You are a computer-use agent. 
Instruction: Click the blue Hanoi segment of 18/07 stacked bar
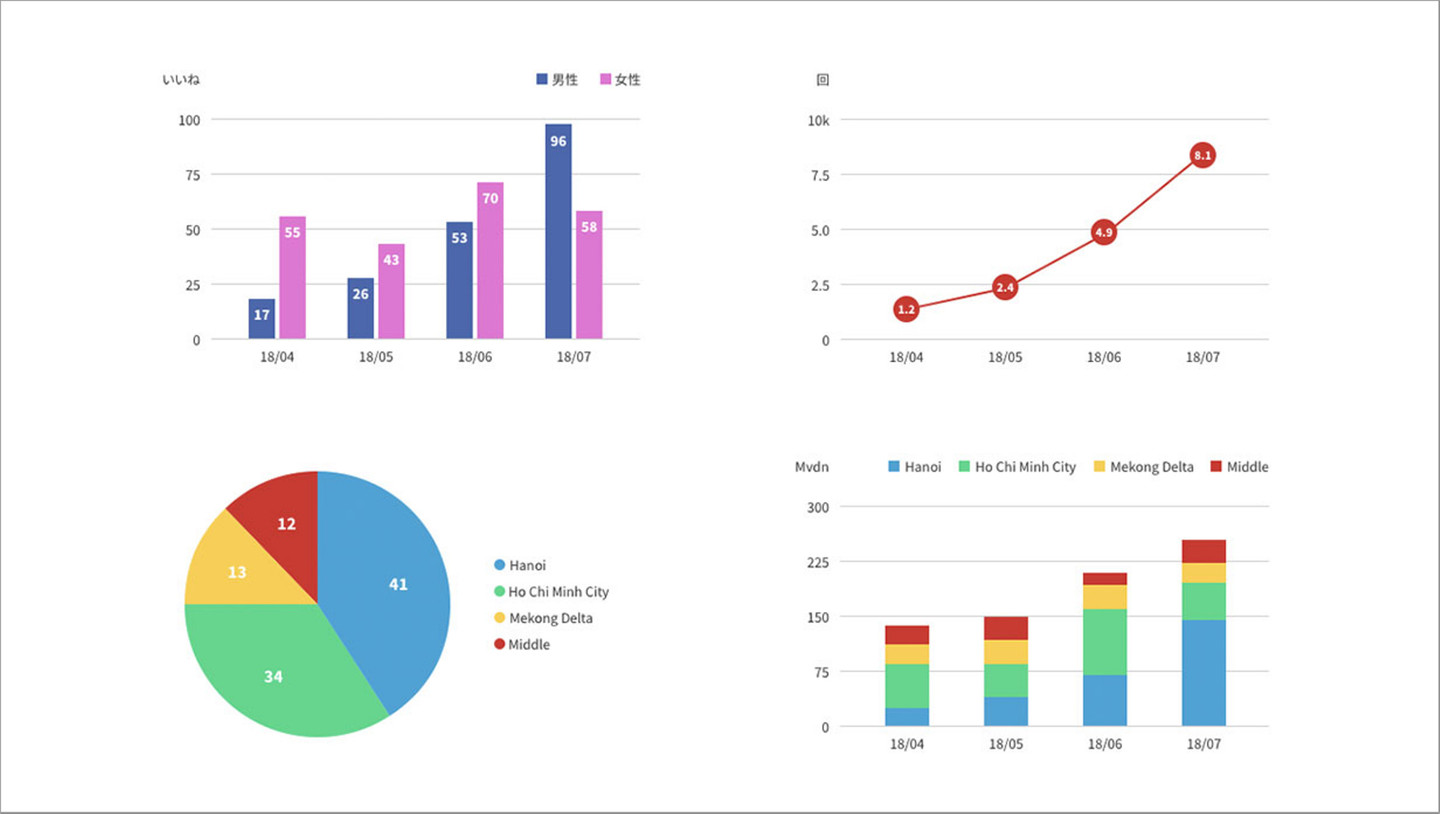[1203, 673]
